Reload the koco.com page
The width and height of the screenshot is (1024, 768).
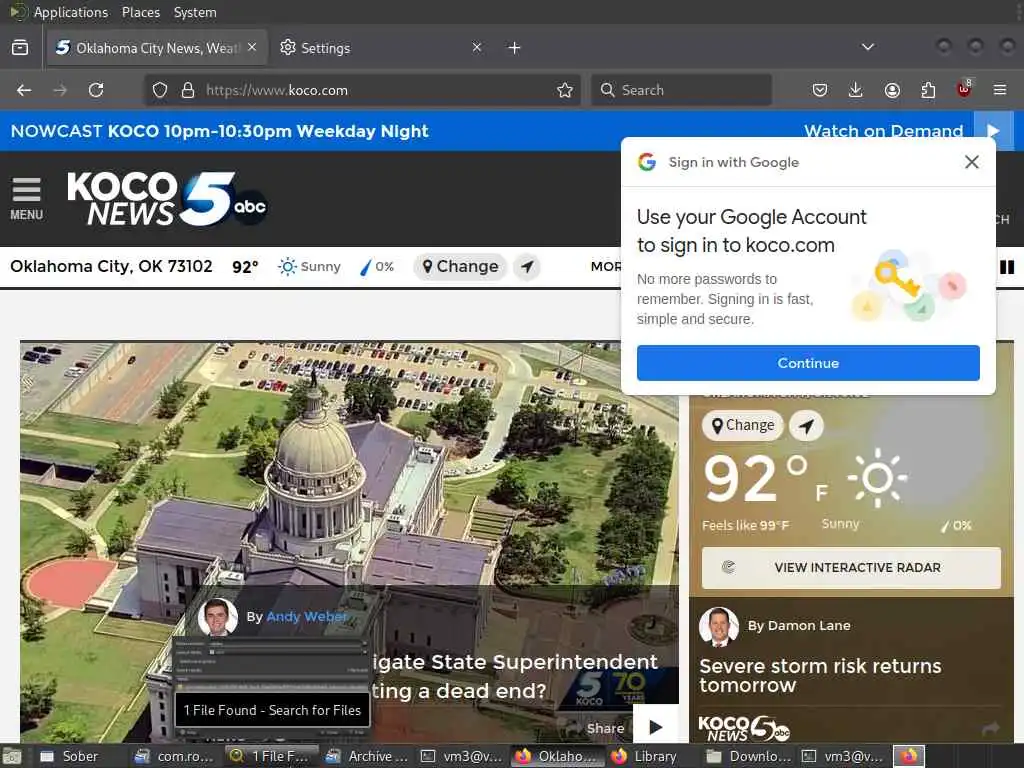click(96, 90)
